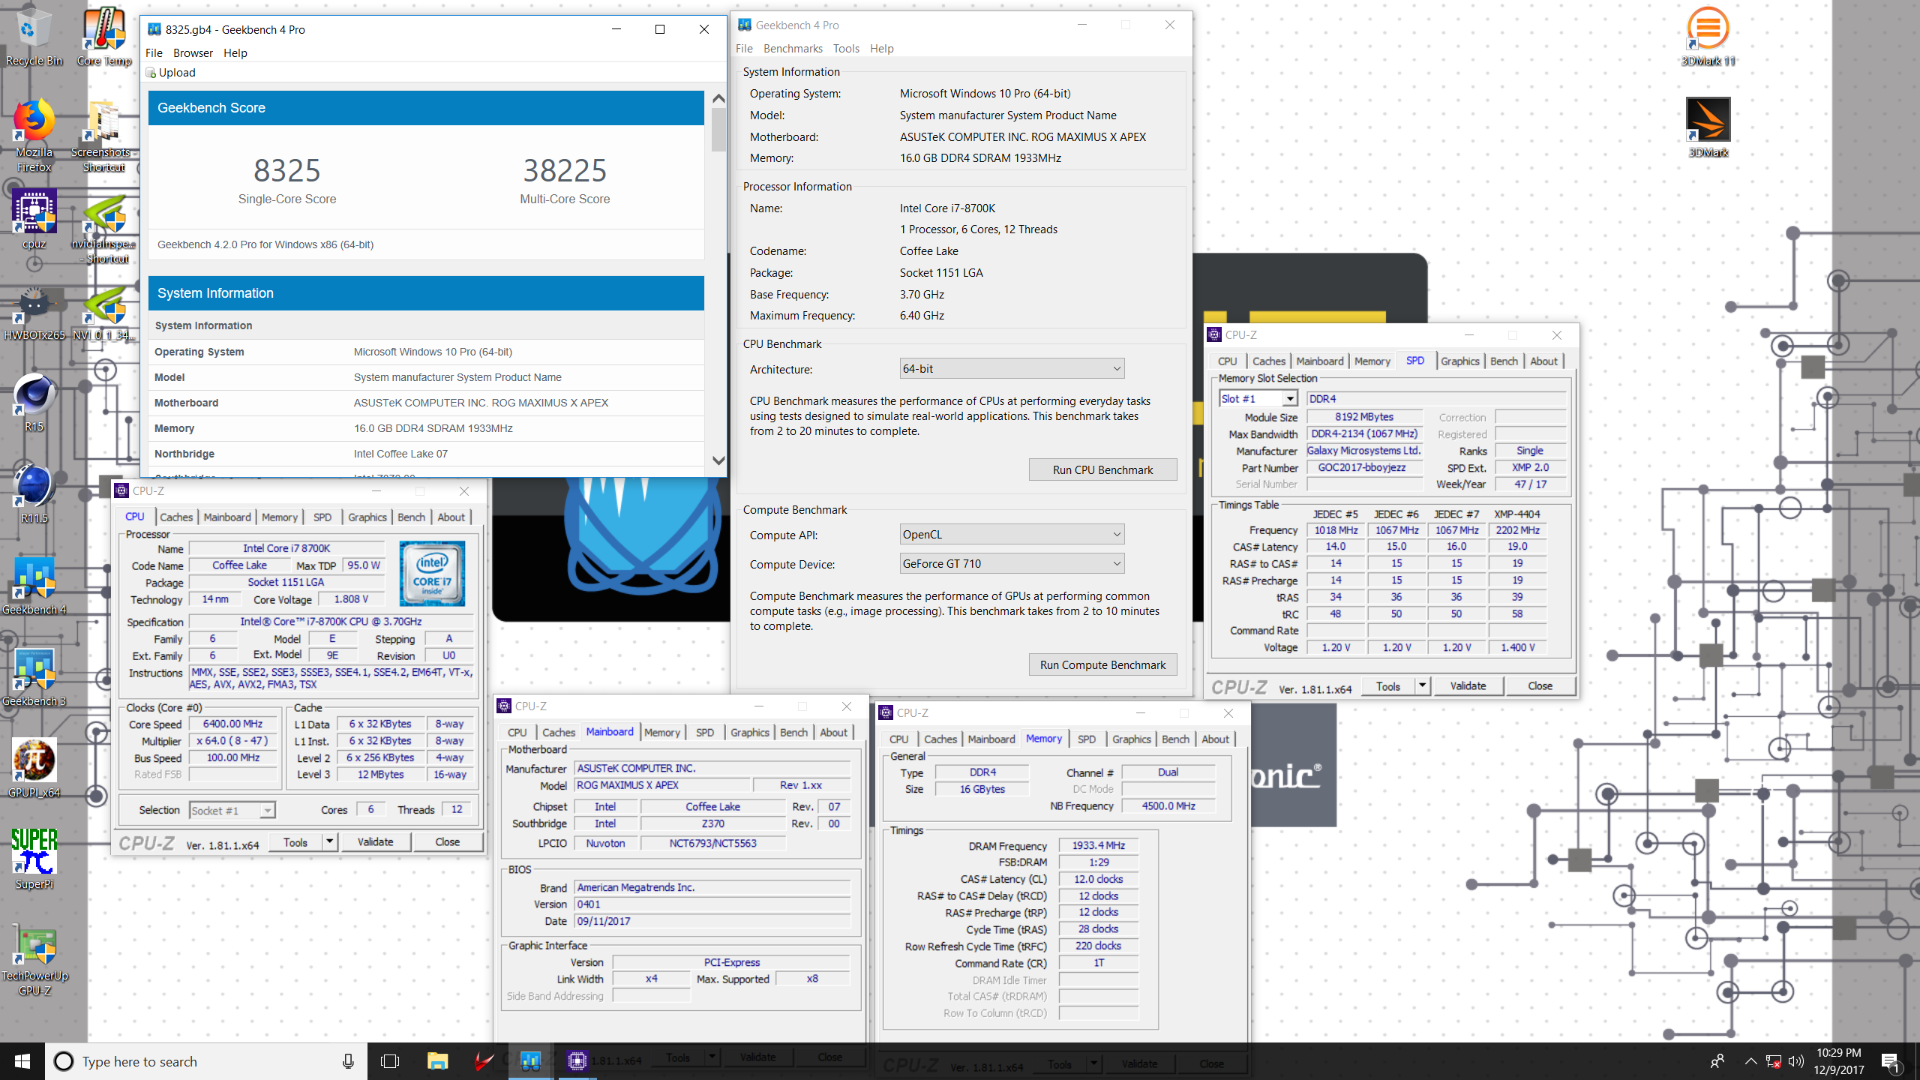Open the 3DMark 11 desktop icon
Viewport: 1920px width, 1080px height.
(x=1708, y=37)
